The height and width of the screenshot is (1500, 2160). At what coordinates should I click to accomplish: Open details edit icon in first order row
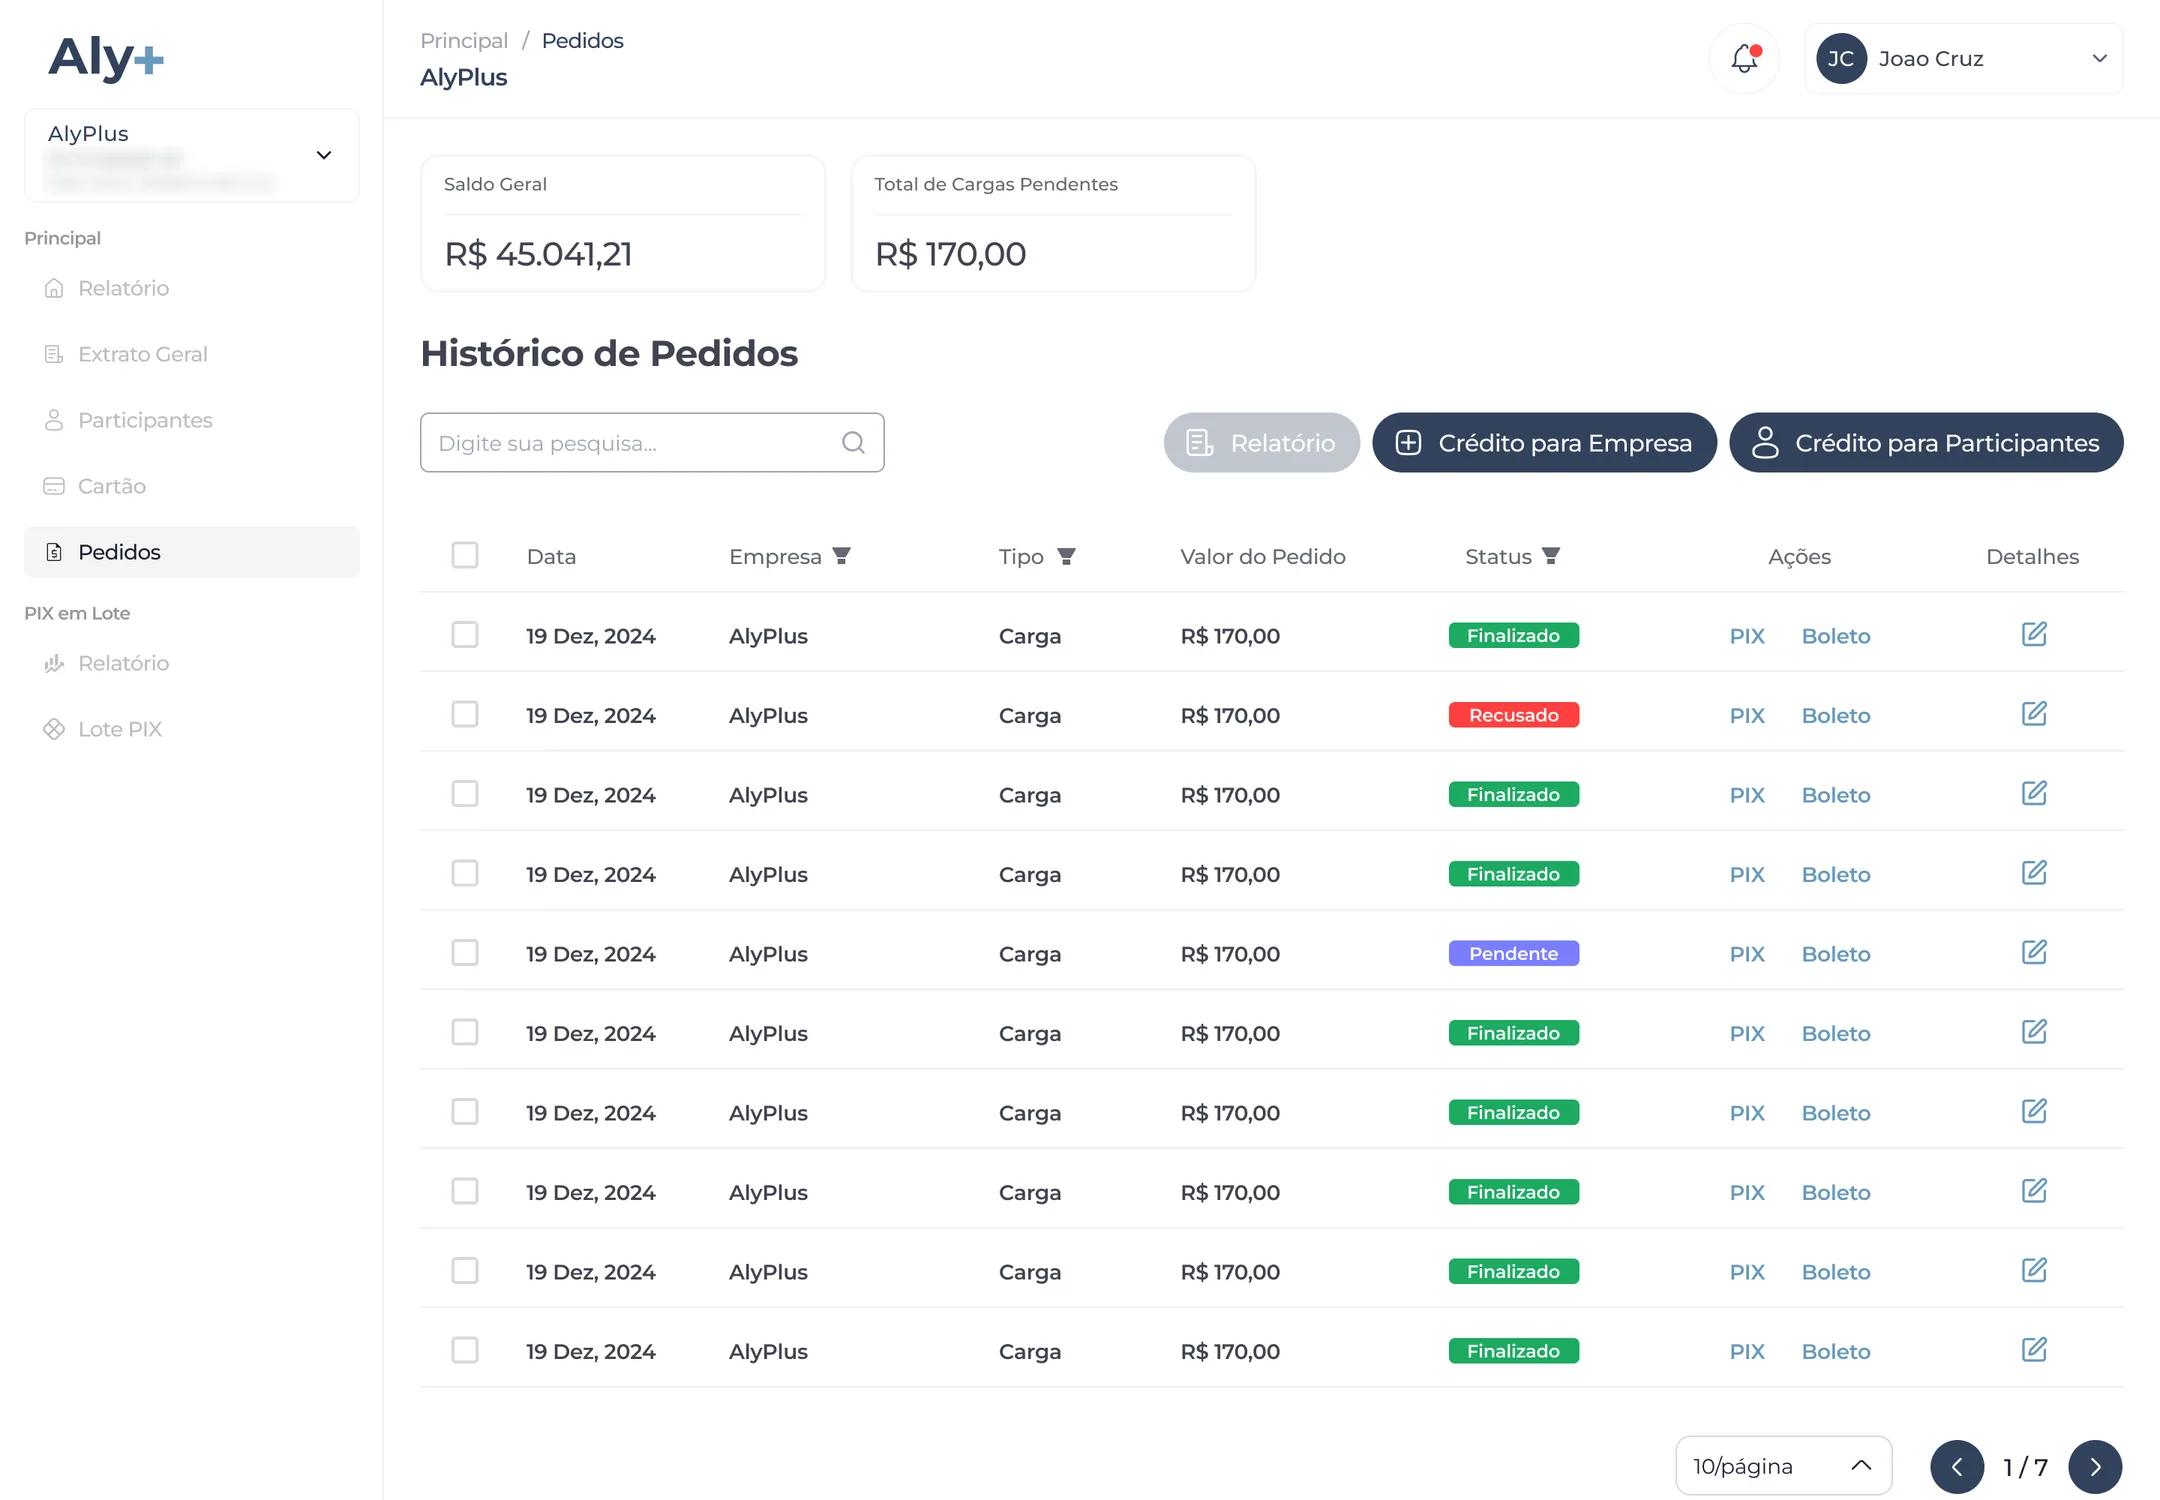tap(2034, 634)
